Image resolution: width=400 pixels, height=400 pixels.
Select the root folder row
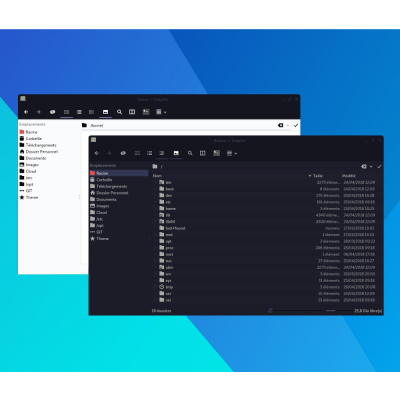267,254
